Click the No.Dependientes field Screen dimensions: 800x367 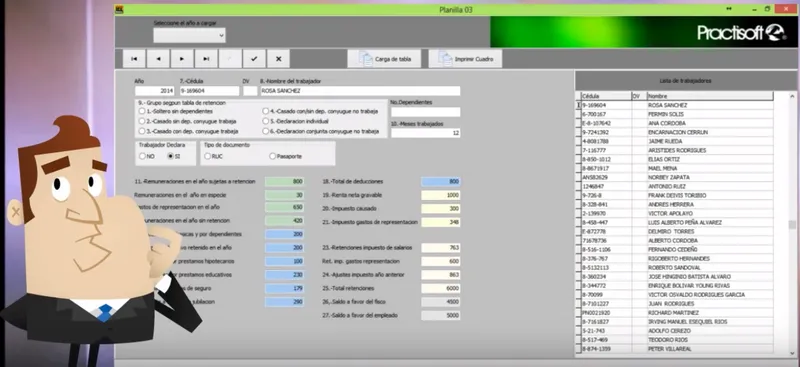pos(426,112)
